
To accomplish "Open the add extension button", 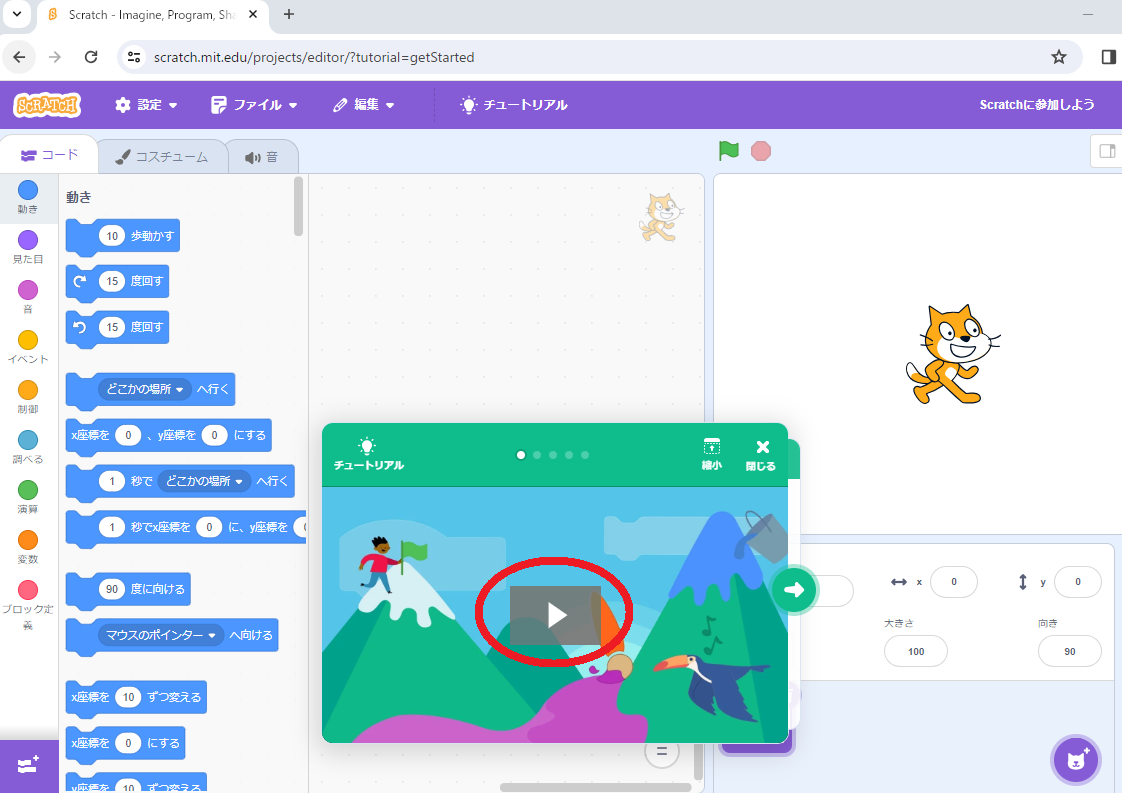I will [x=29, y=765].
